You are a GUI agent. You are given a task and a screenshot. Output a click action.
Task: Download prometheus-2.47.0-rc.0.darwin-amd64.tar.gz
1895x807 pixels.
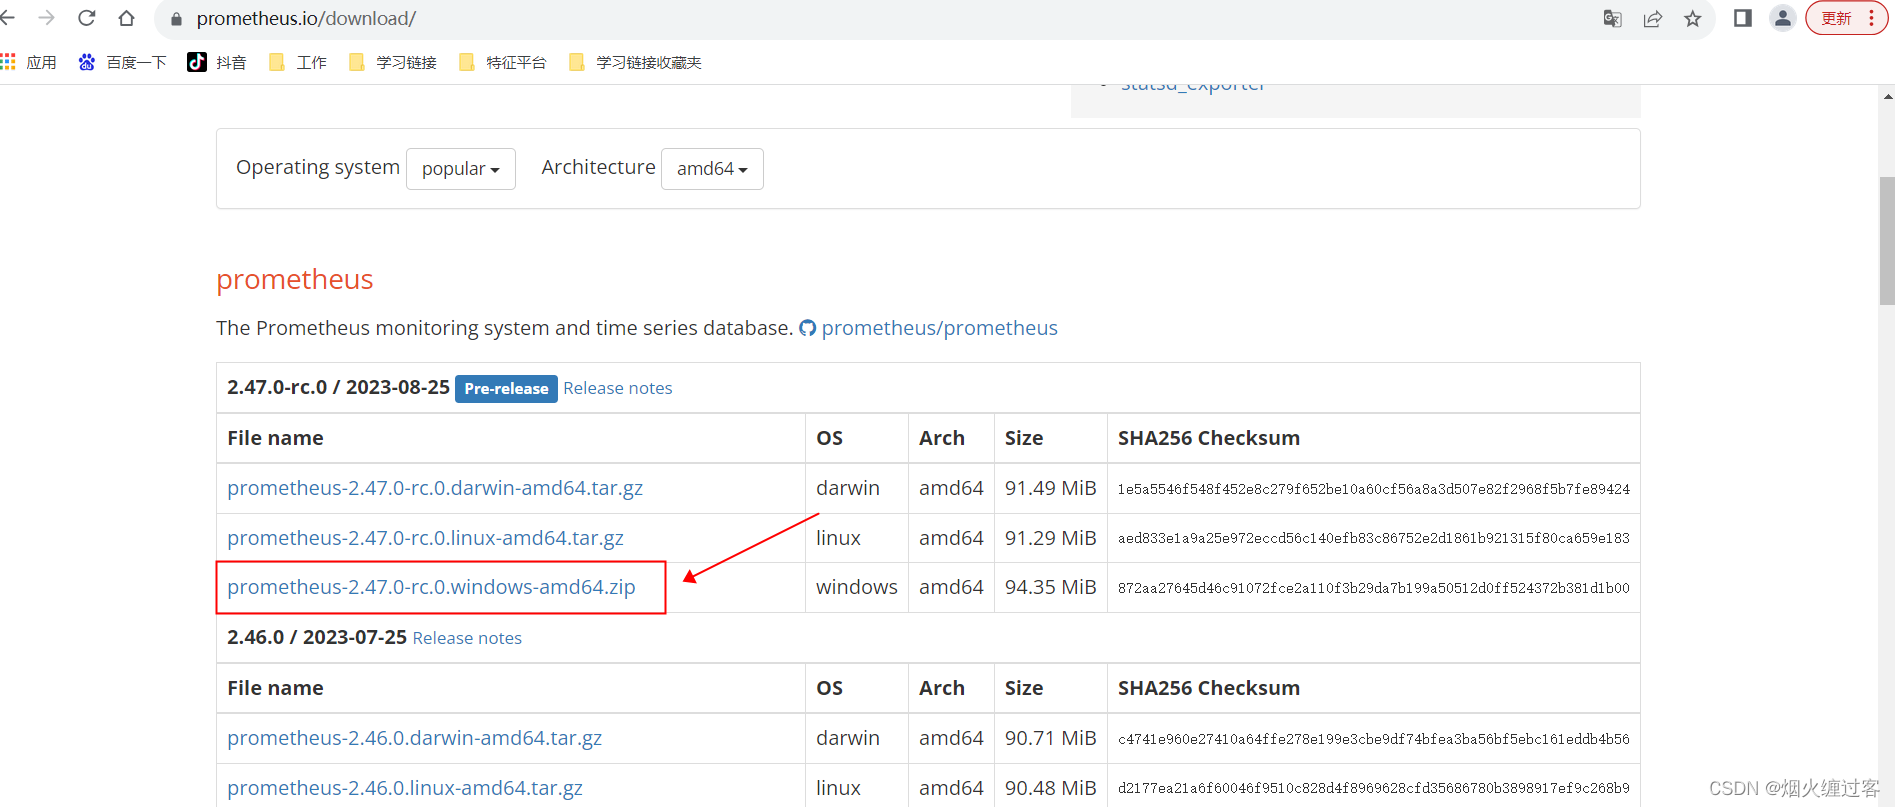click(x=435, y=488)
